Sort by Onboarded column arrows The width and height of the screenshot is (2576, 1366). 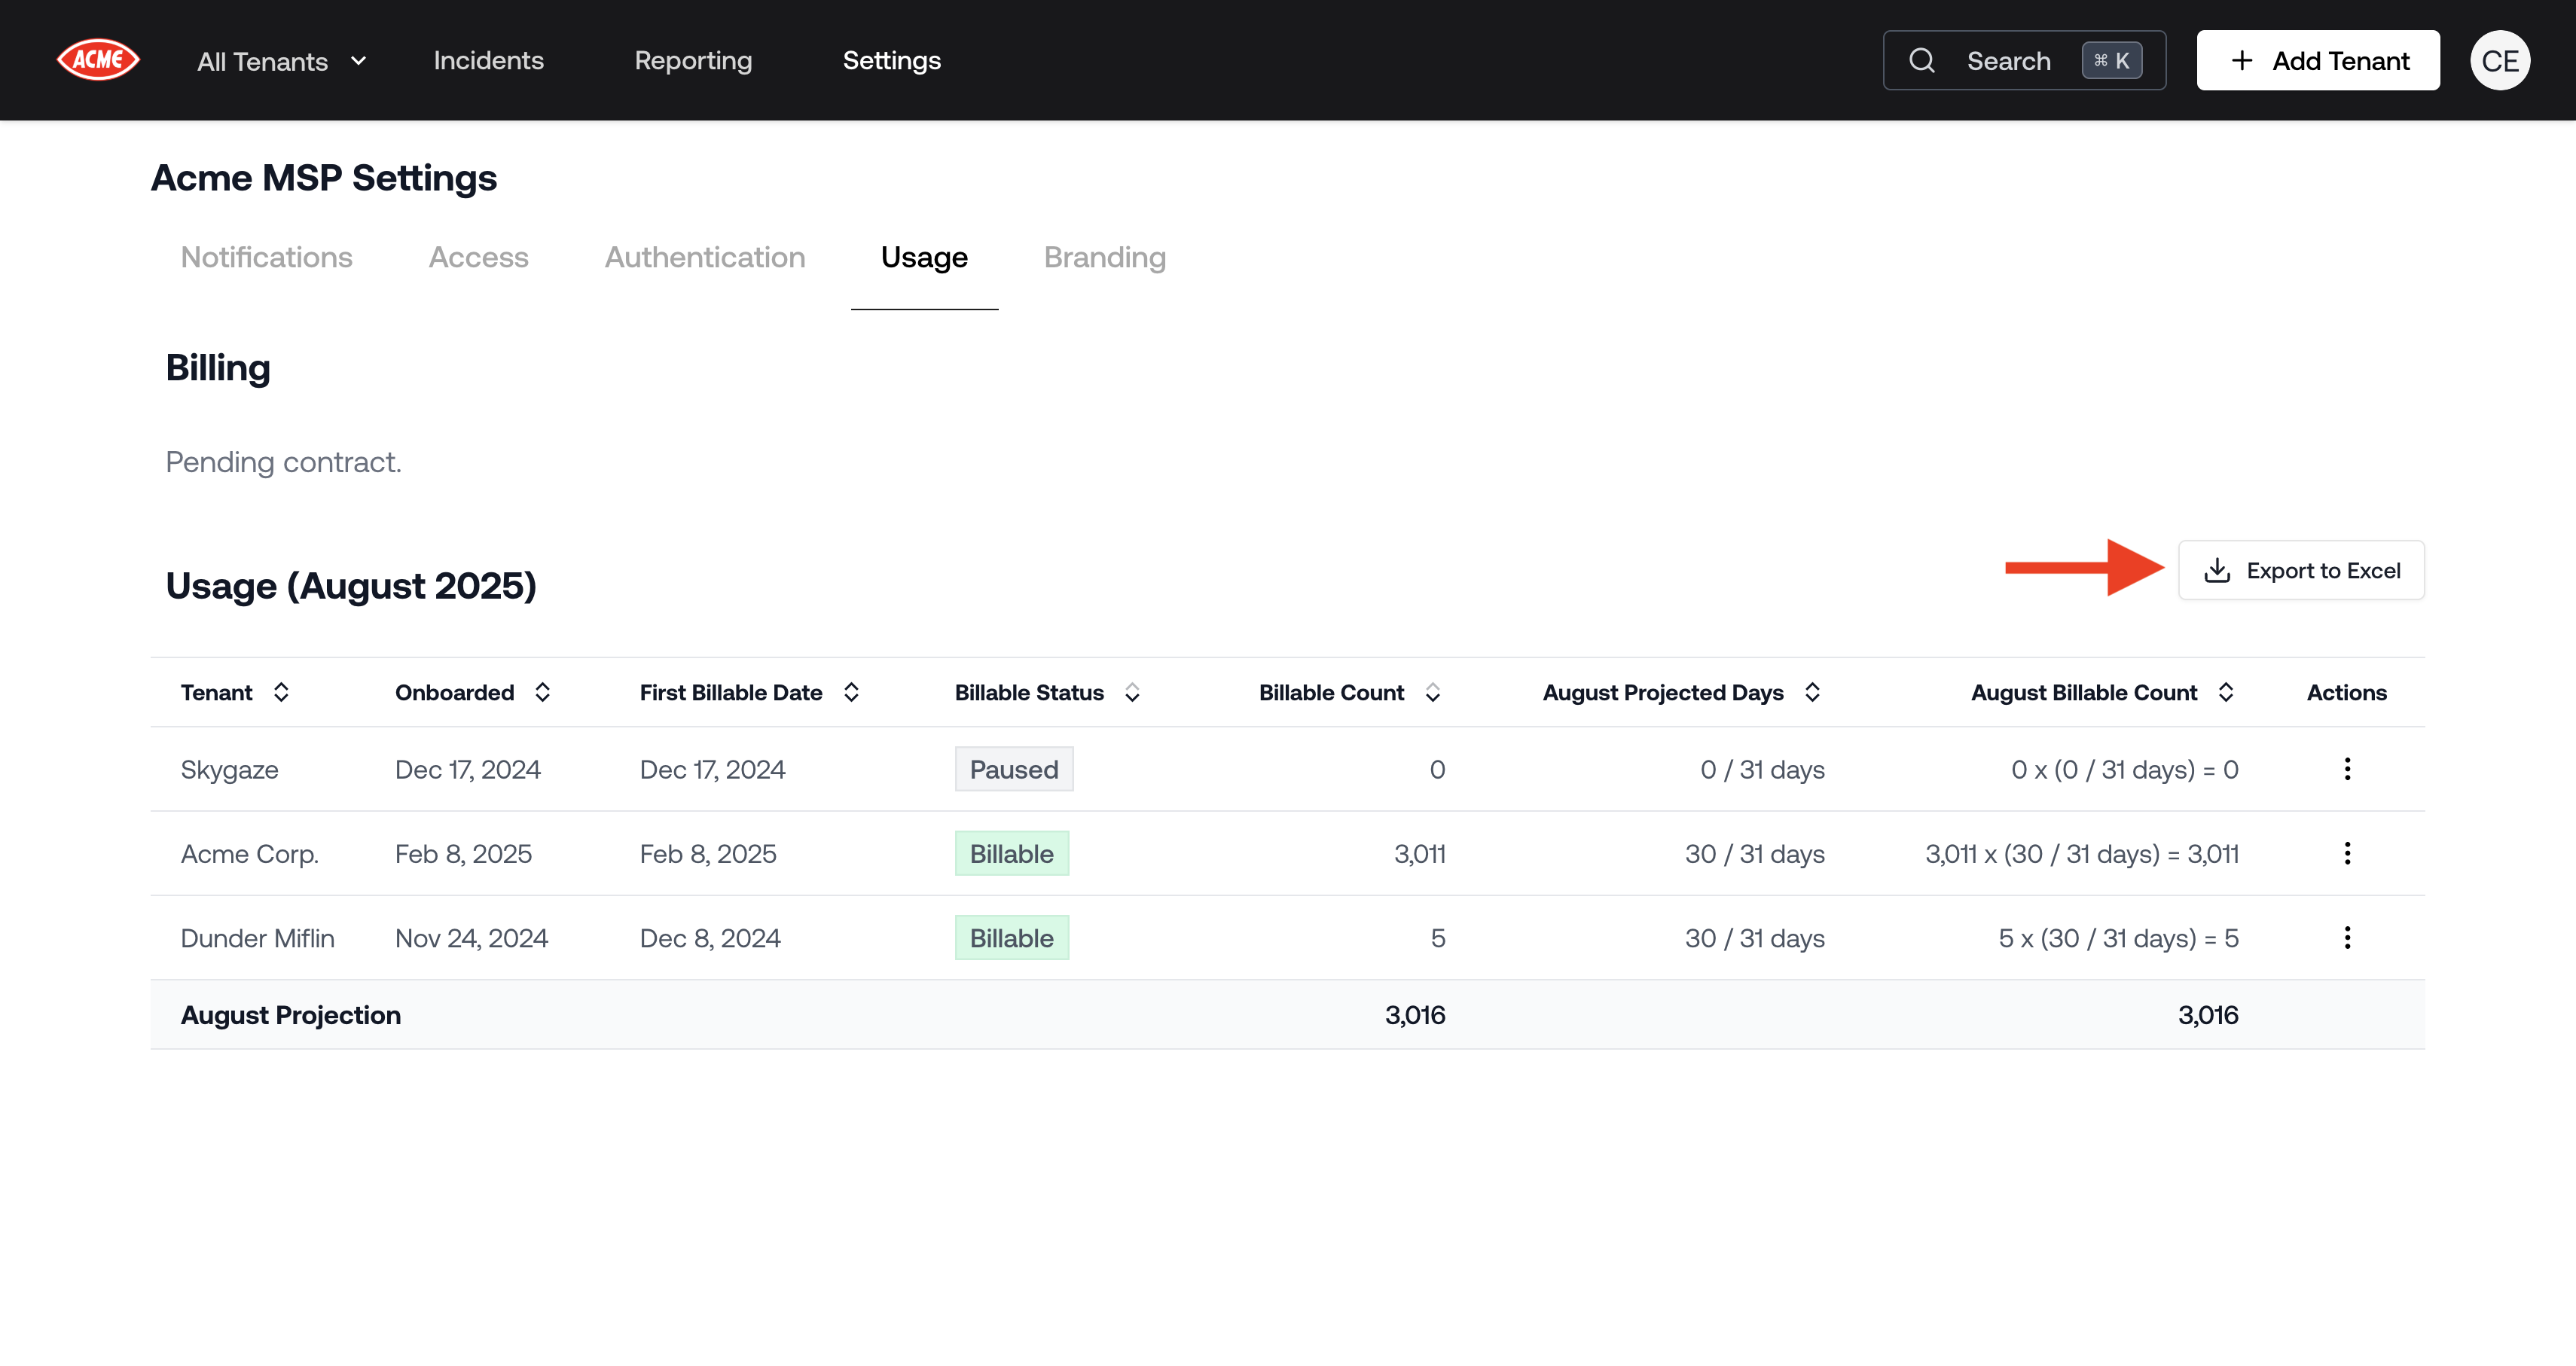(542, 692)
